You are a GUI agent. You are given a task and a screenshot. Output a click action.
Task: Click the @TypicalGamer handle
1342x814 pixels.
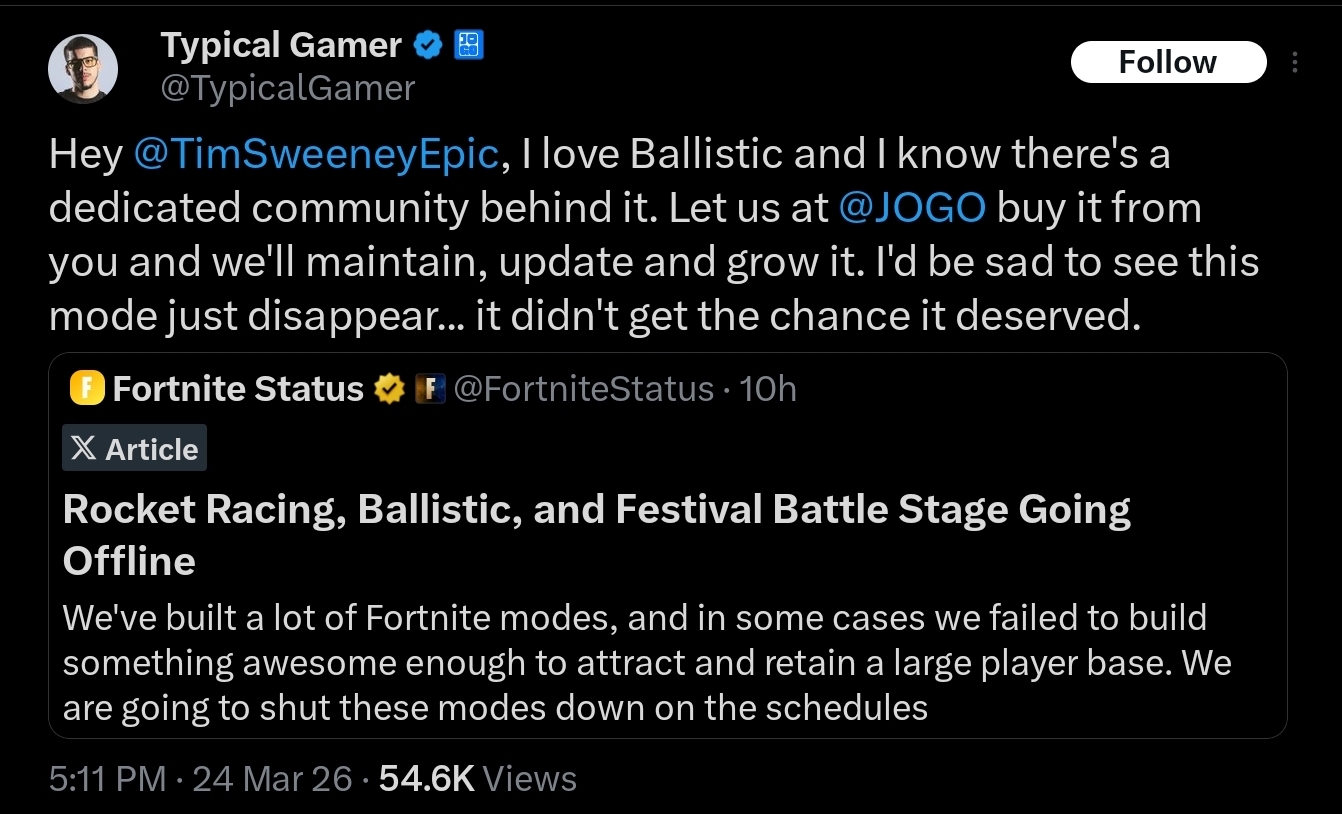(x=288, y=89)
